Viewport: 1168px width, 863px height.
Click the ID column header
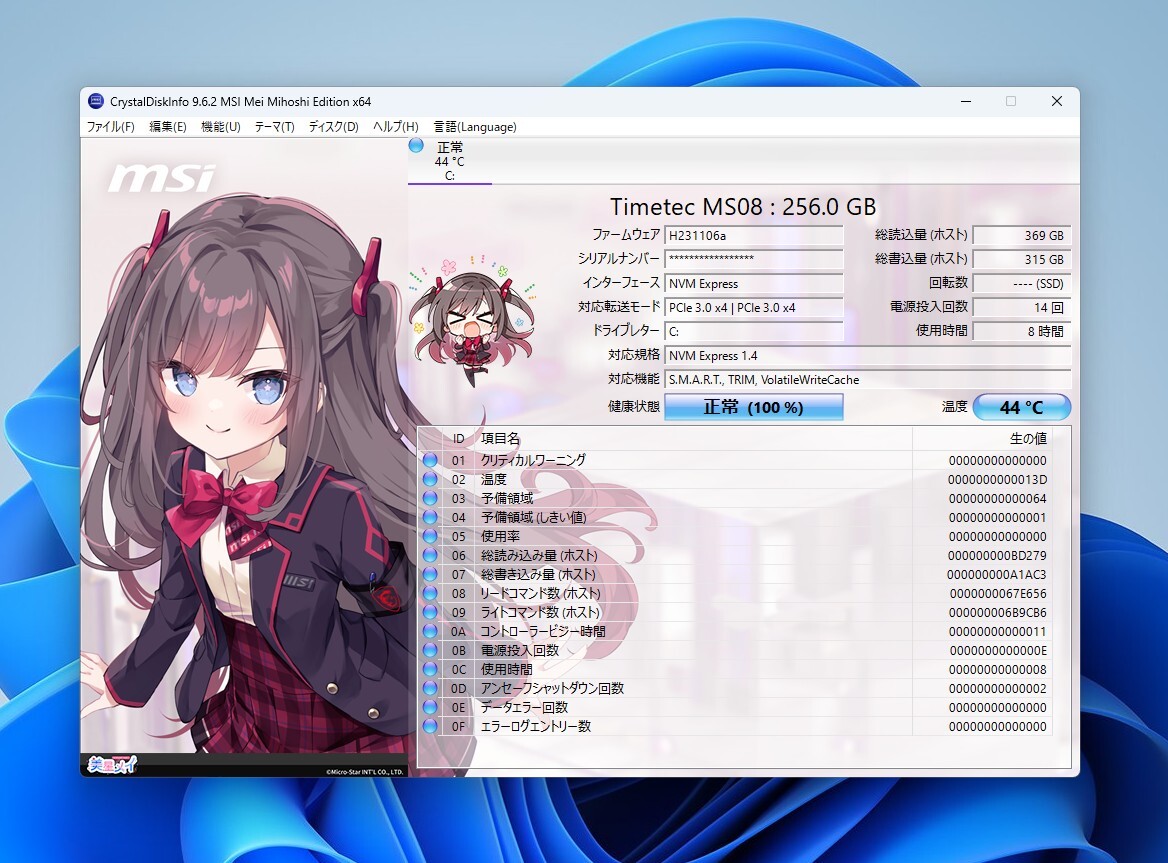click(458, 439)
